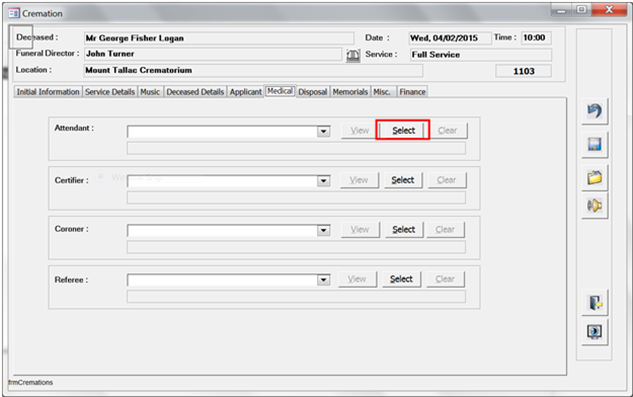Click Clear button in Referee row

pos(445,279)
